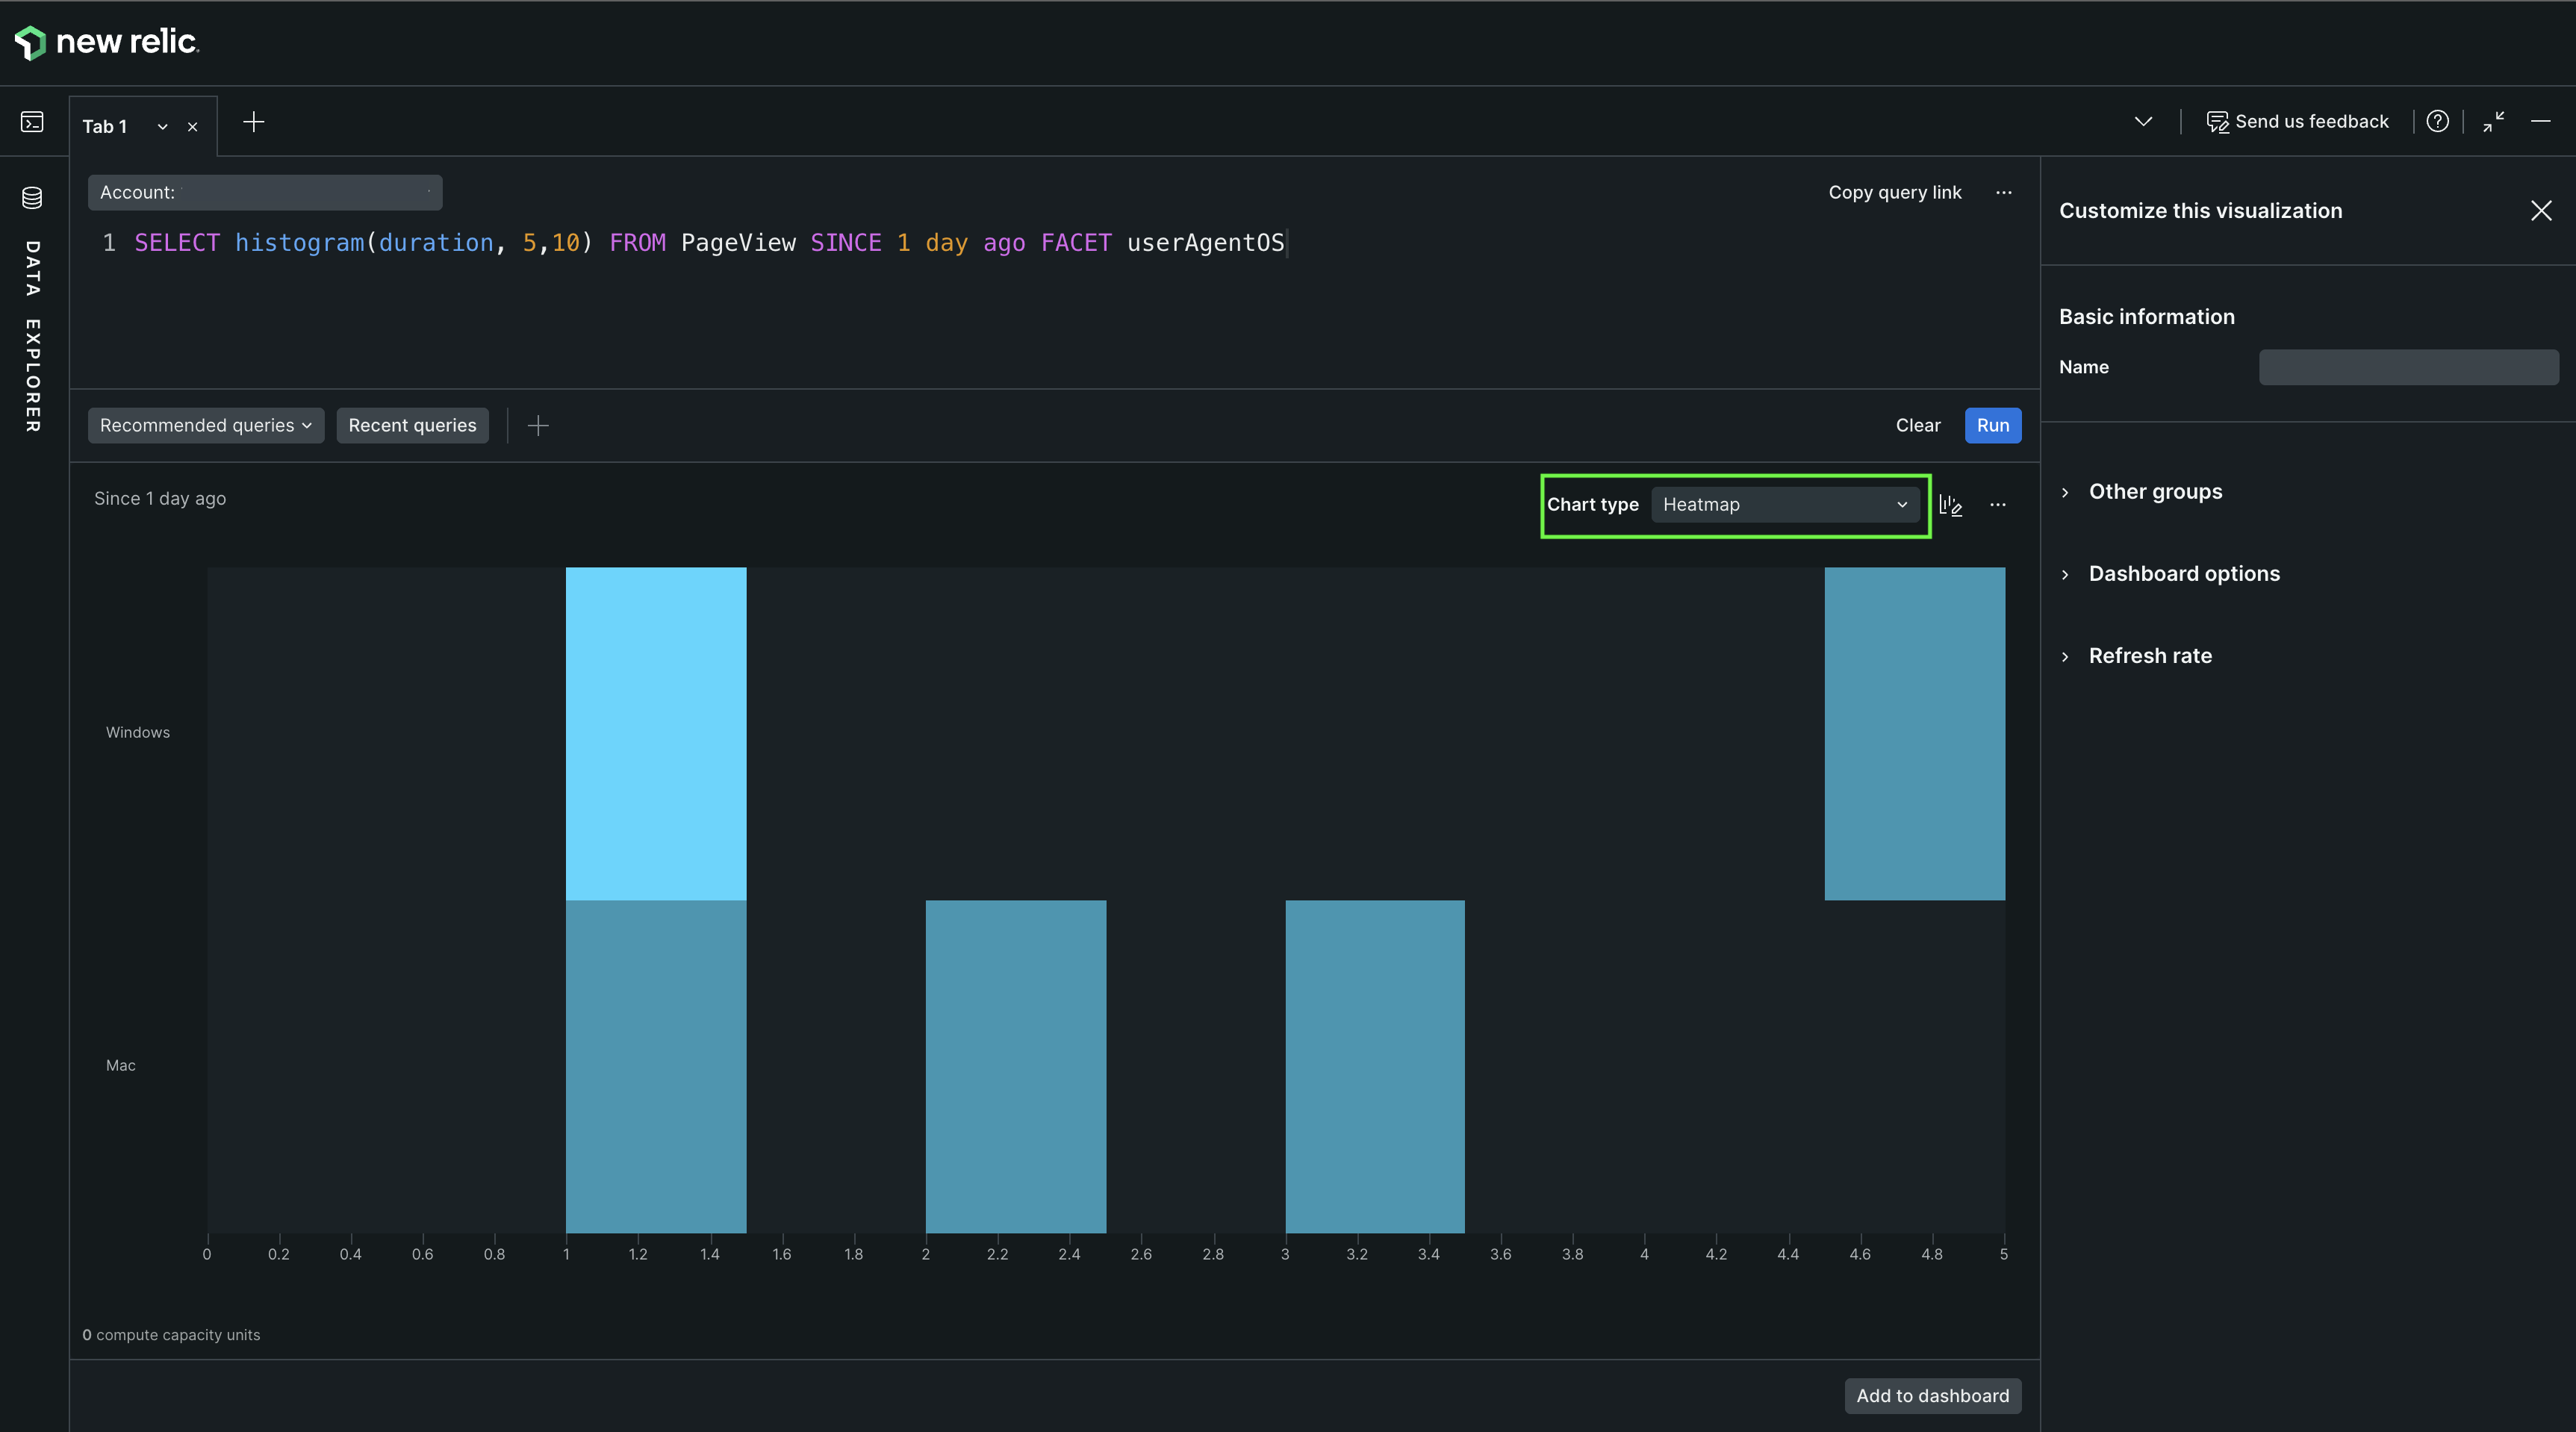
Task: Click the customize visualization chart icon
Action: click(1951, 505)
